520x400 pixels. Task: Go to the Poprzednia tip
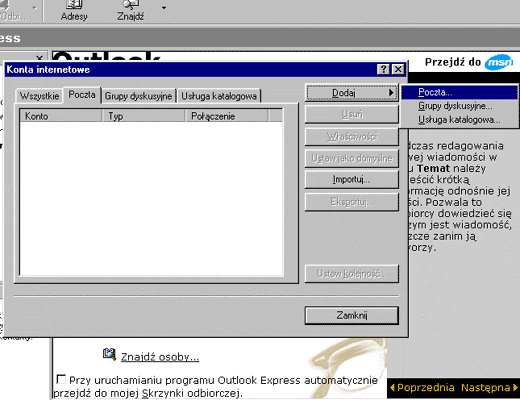pyautogui.click(x=422, y=388)
